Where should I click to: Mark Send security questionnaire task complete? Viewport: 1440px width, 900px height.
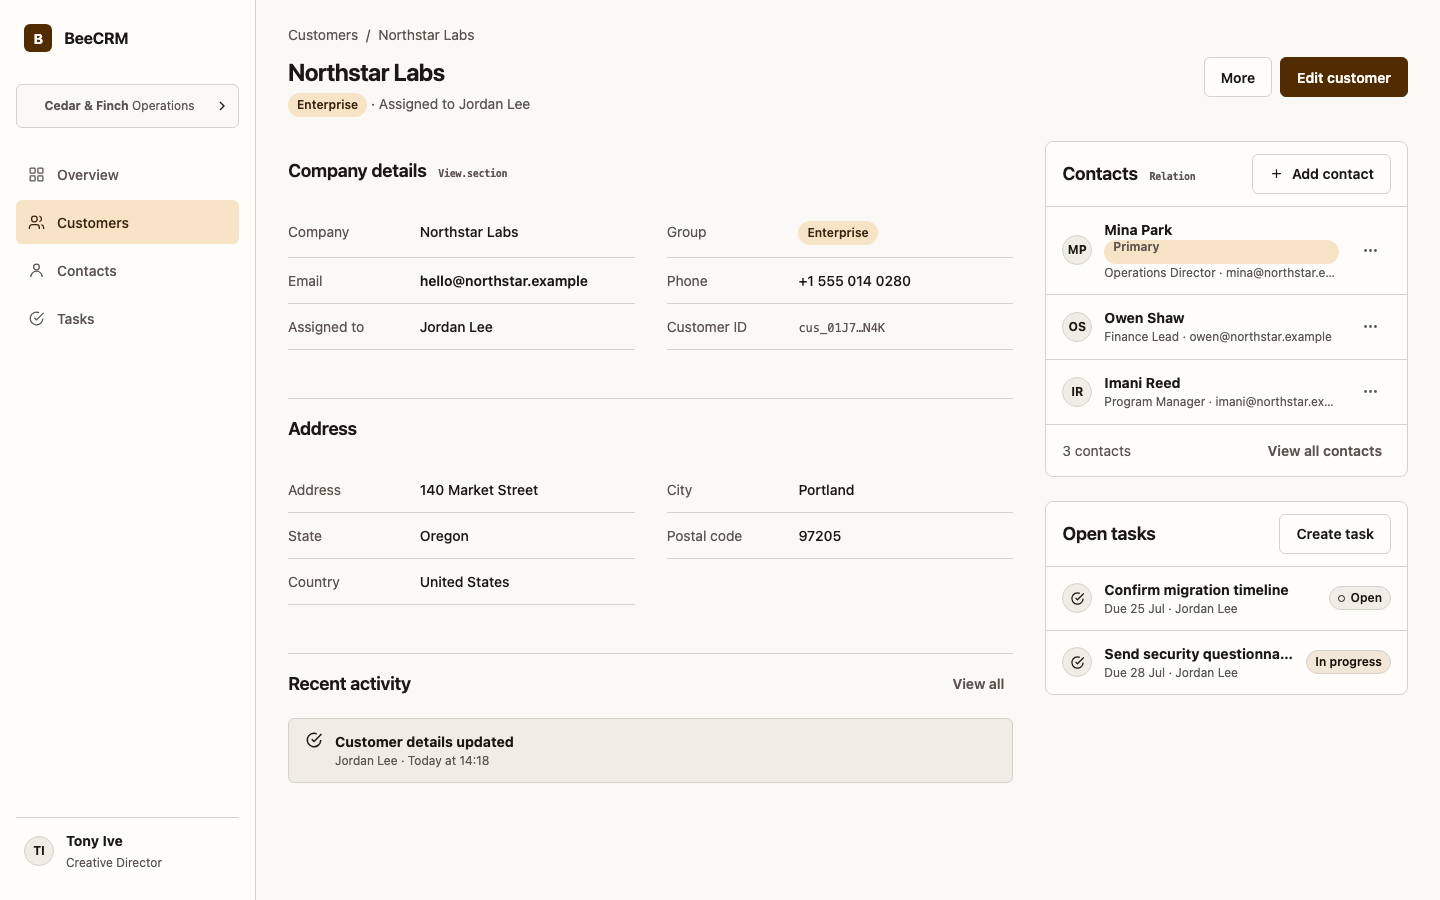click(1077, 662)
